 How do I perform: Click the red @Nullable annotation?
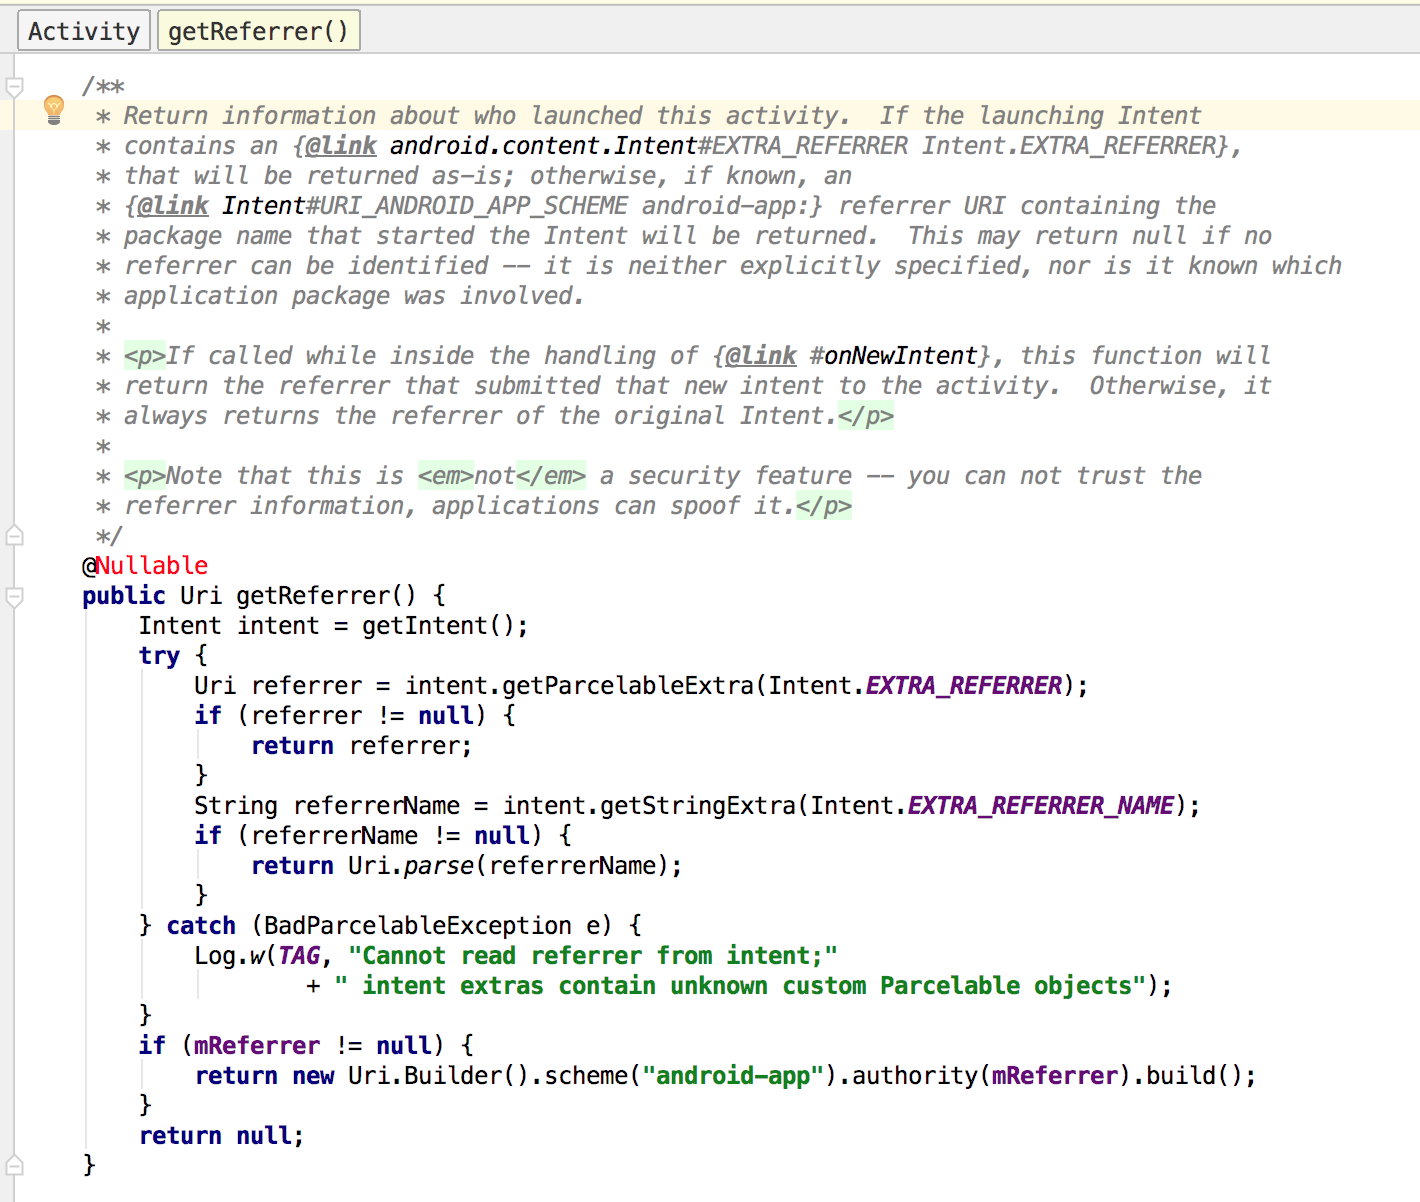[x=145, y=566]
